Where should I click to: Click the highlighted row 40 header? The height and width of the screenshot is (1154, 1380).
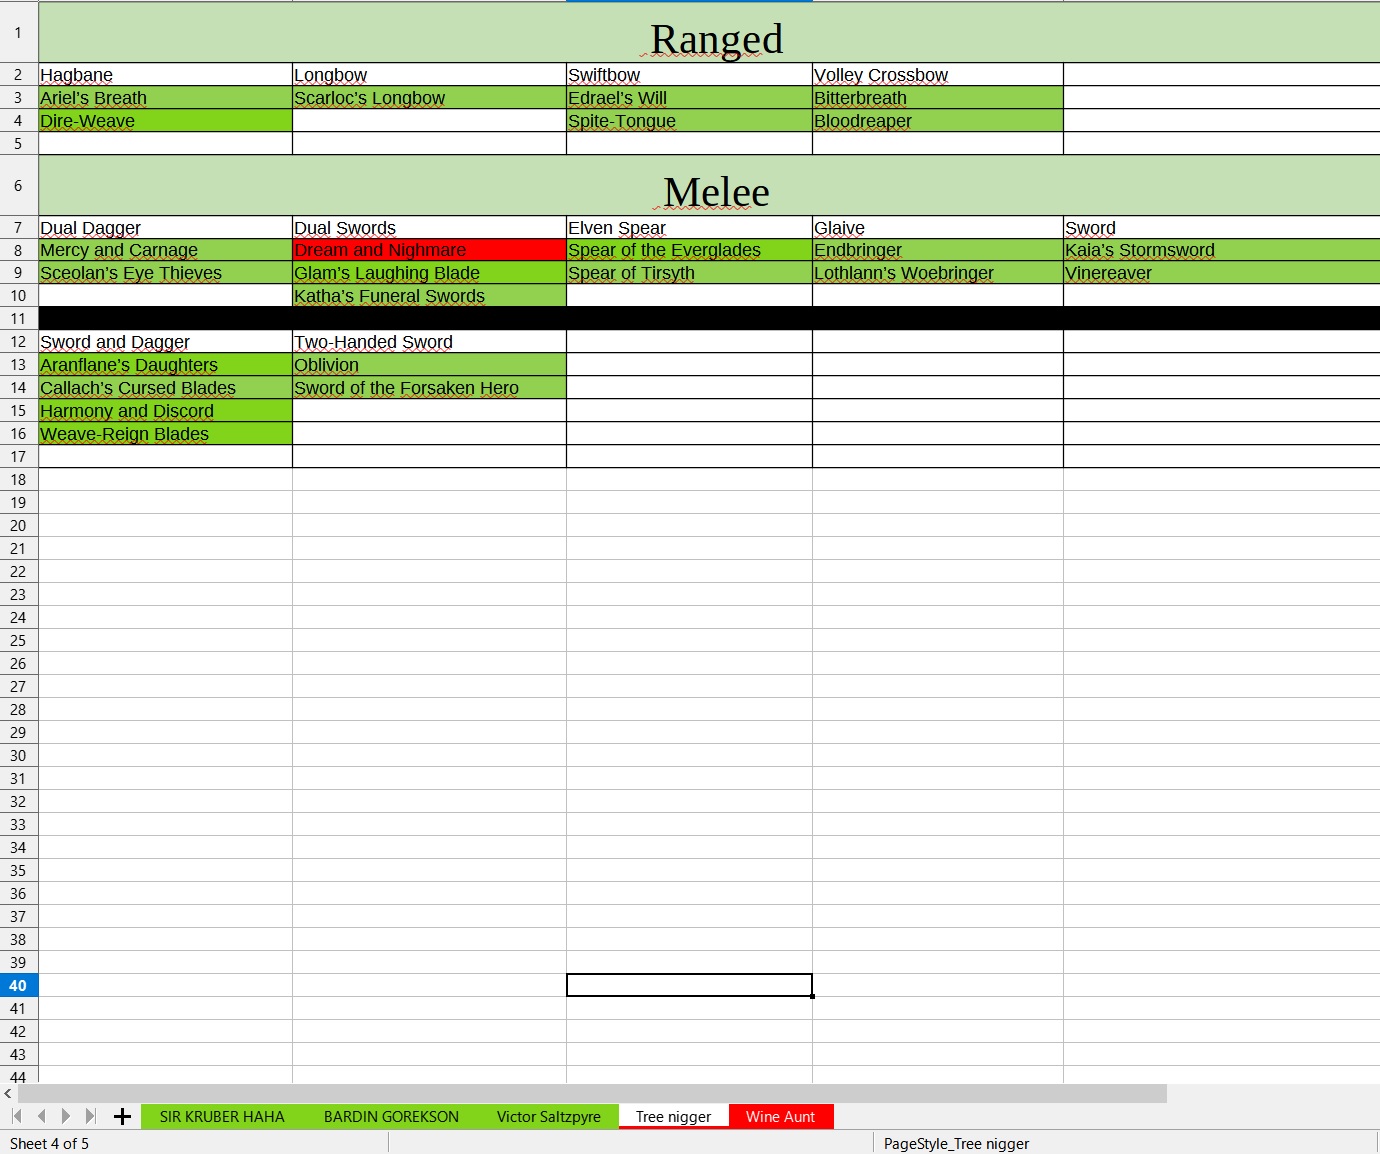[18, 986]
